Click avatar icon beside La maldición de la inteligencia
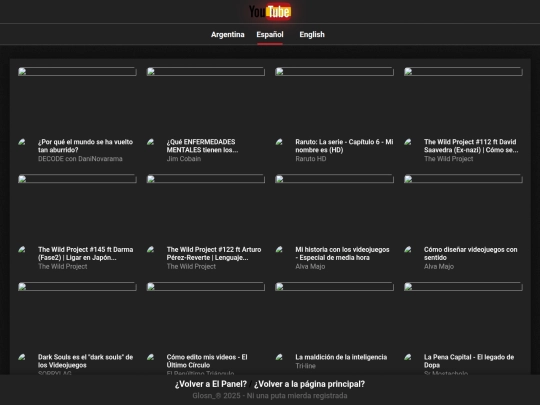The width and height of the screenshot is (540, 405). coord(279,357)
